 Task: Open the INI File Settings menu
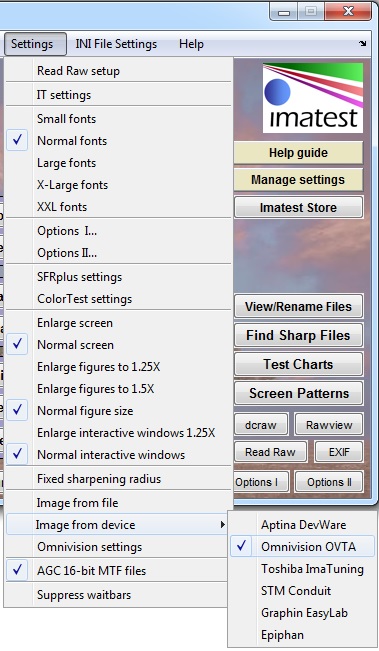(x=116, y=44)
